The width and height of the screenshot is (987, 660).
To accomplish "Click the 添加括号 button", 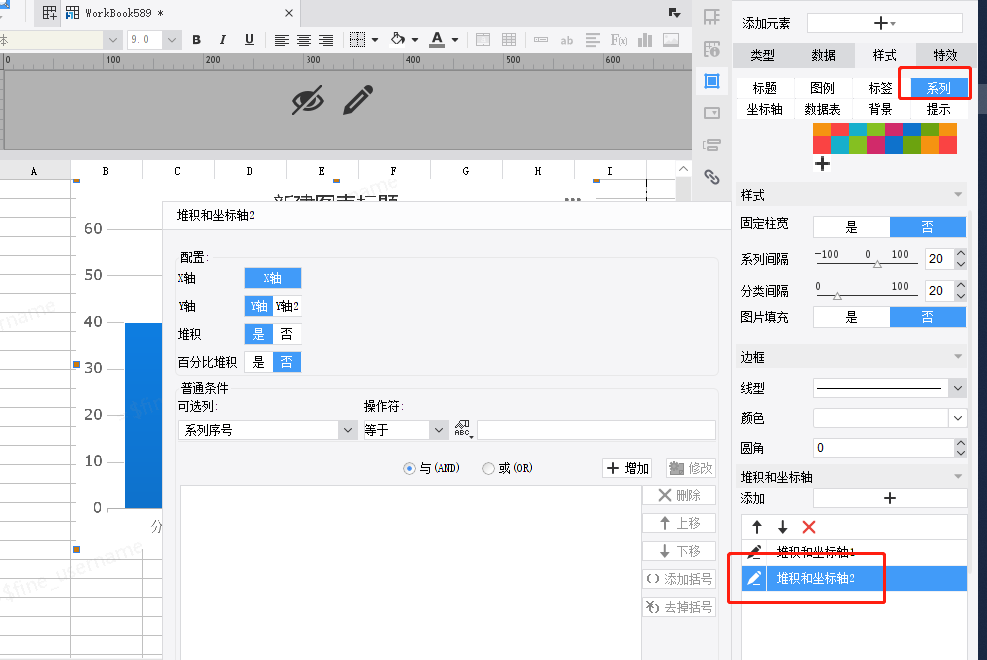I will (x=679, y=579).
